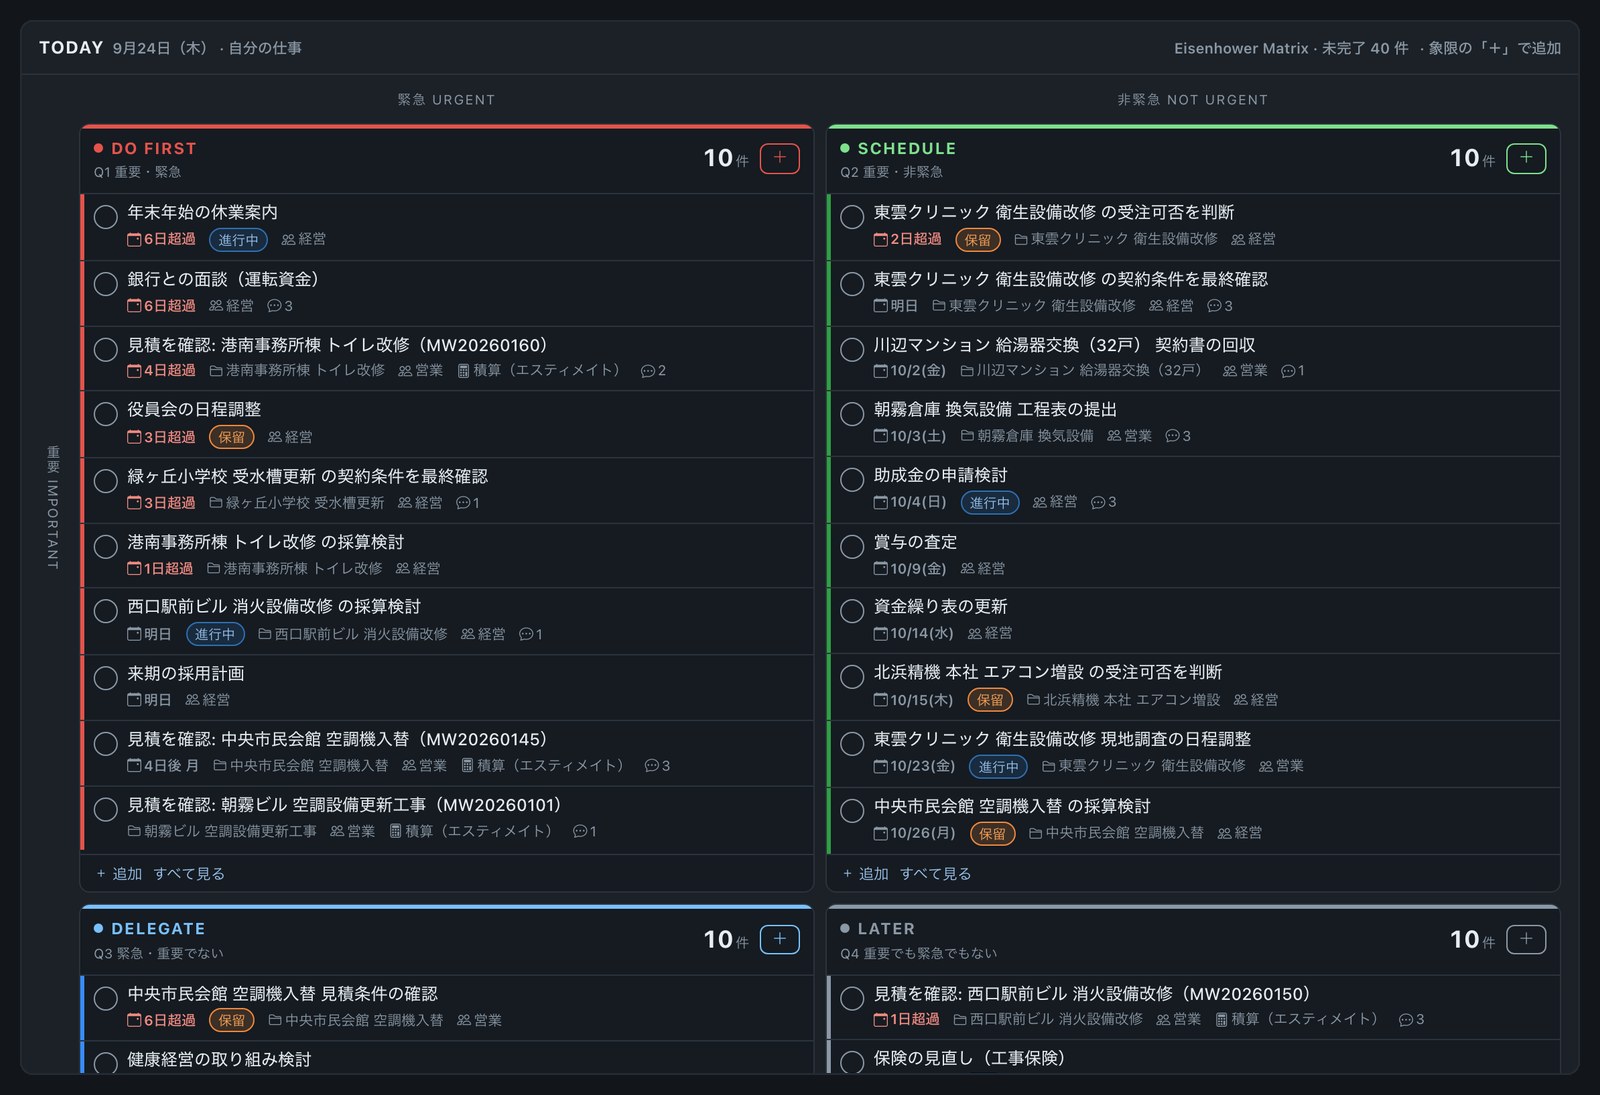
Task: Check off 資金繰り表の更新 task
Action: (852, 611)
